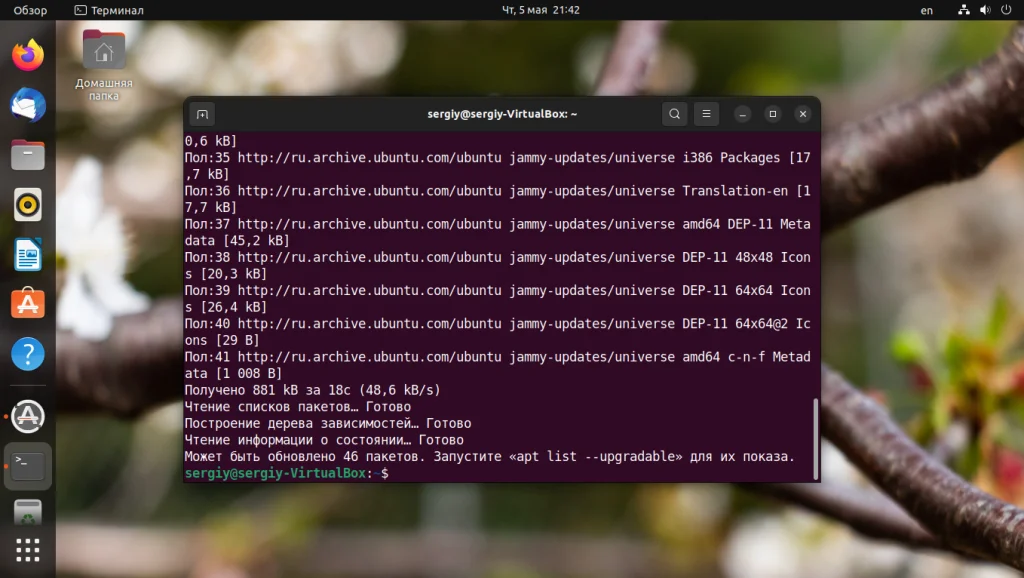Viewport: 1024px width, 578px height.
Task: Start the Rhythmbox music player
Action: coord(27,204)
